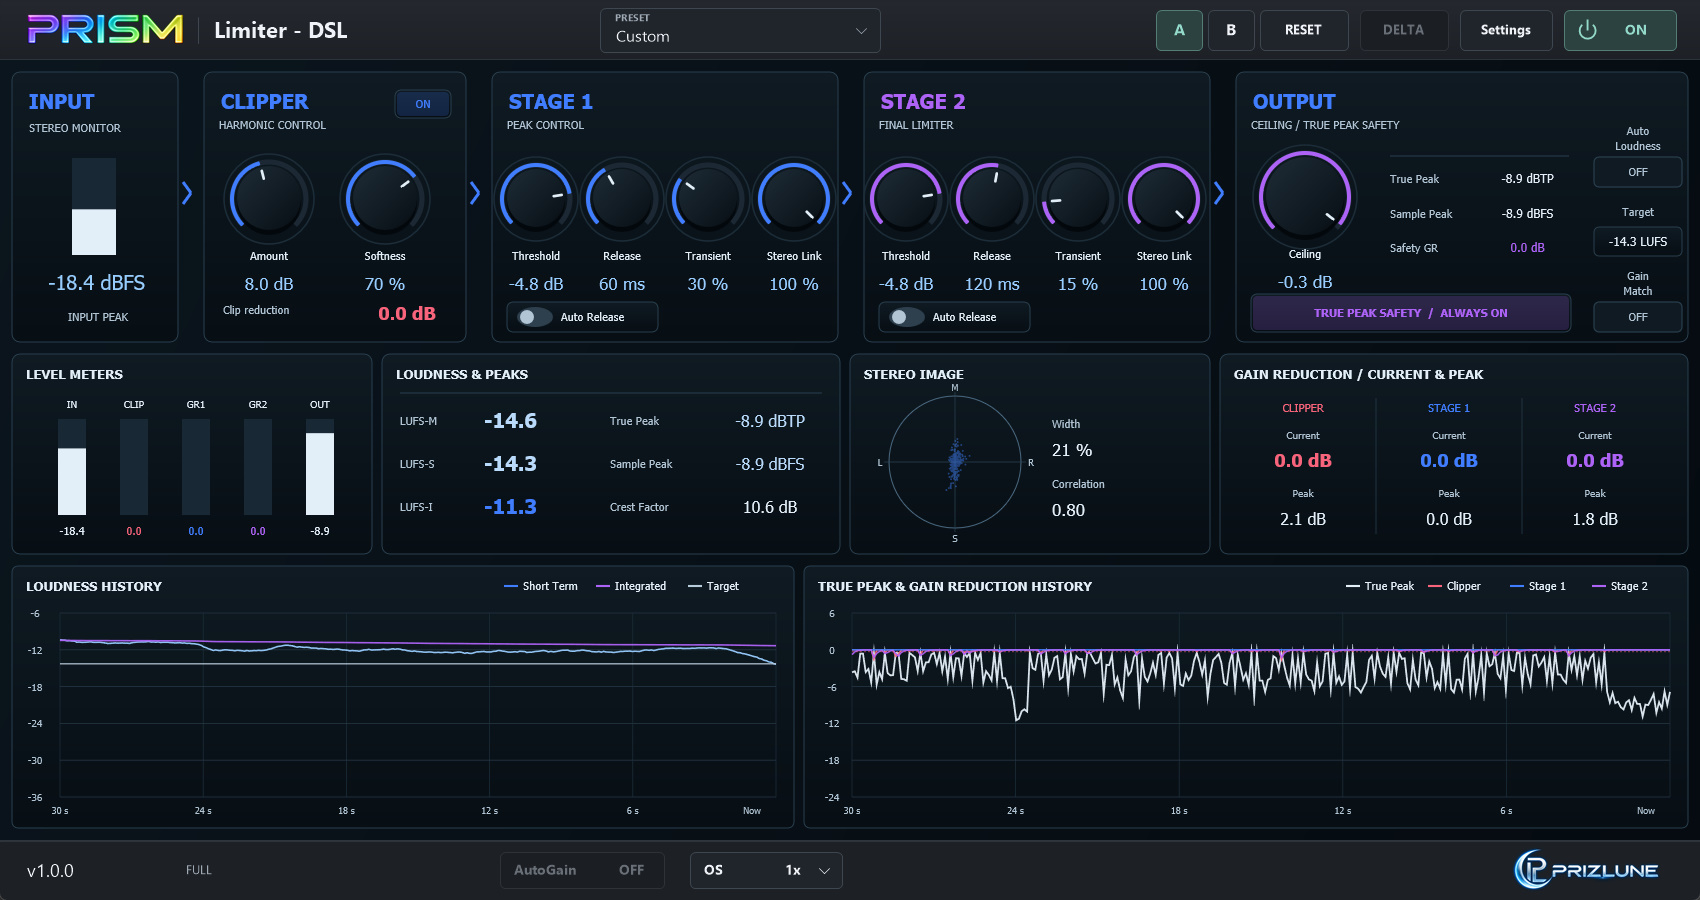Image resolution: width=1700 pixels, height=900 pixels.
Task: Click the chevron arrow between Stage 1 and Stage 2
Action: point(847,193)
